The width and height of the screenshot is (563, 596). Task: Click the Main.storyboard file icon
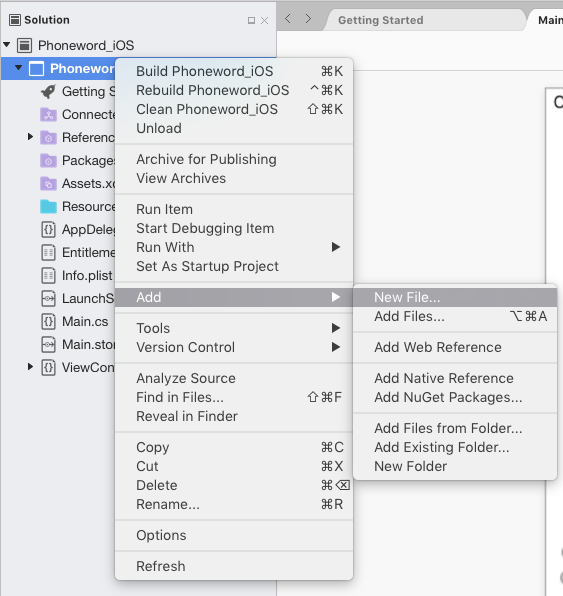point(48,345)
